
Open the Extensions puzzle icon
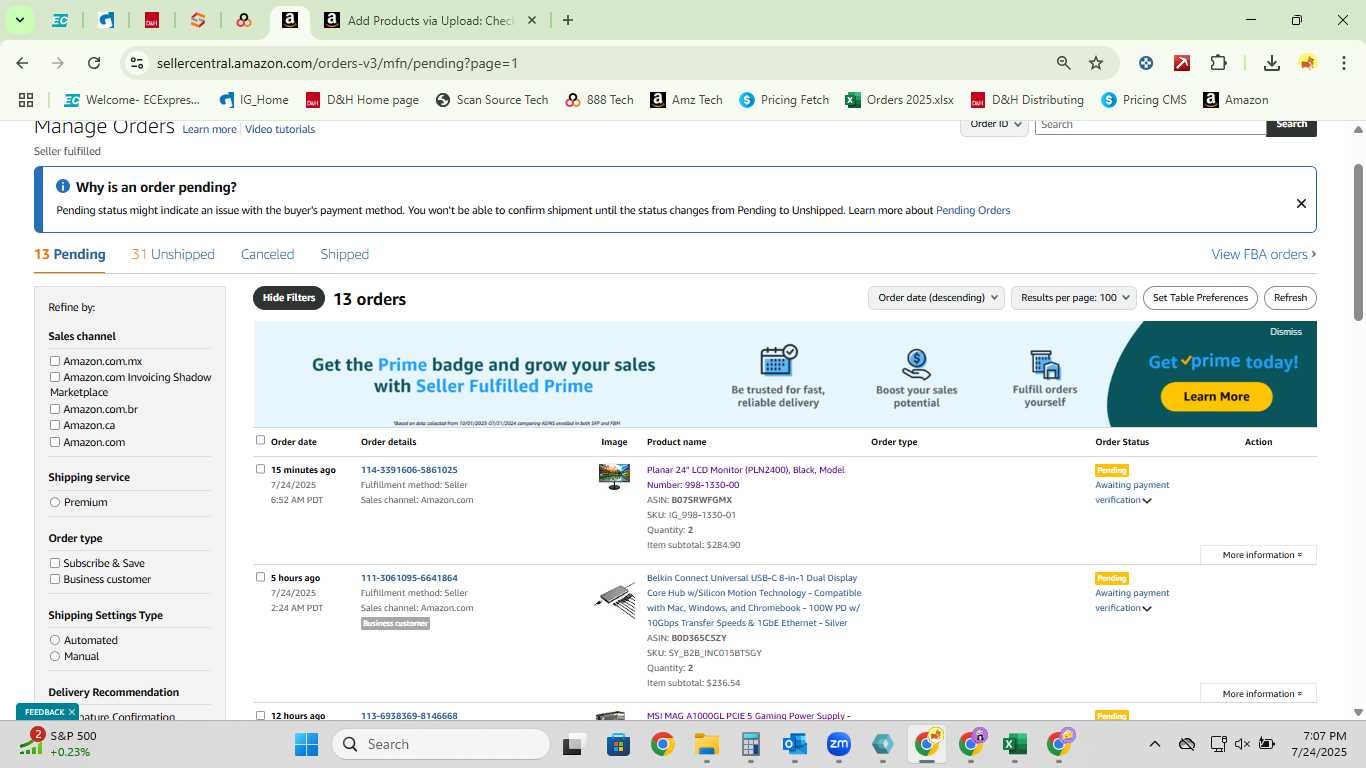[1218, 63]
